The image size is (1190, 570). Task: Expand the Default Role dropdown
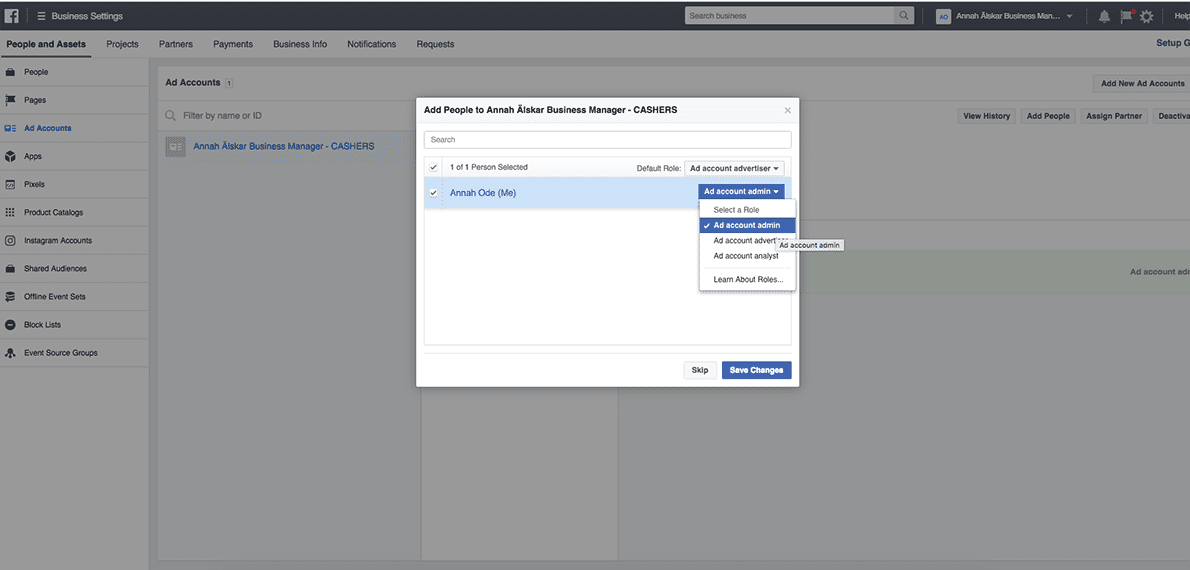(734, 168)
